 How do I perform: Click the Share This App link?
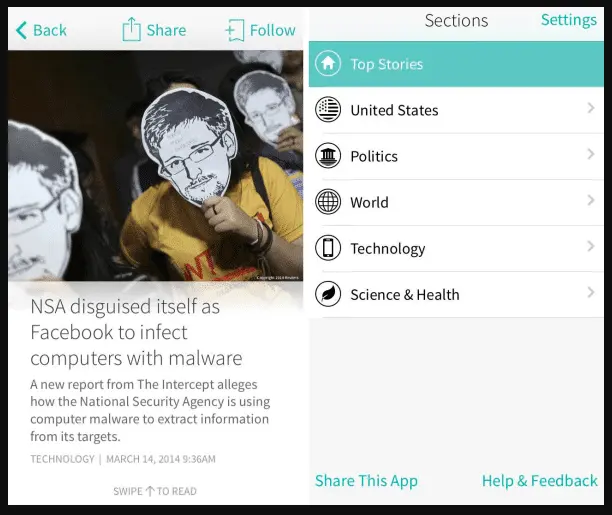[366, 481]
